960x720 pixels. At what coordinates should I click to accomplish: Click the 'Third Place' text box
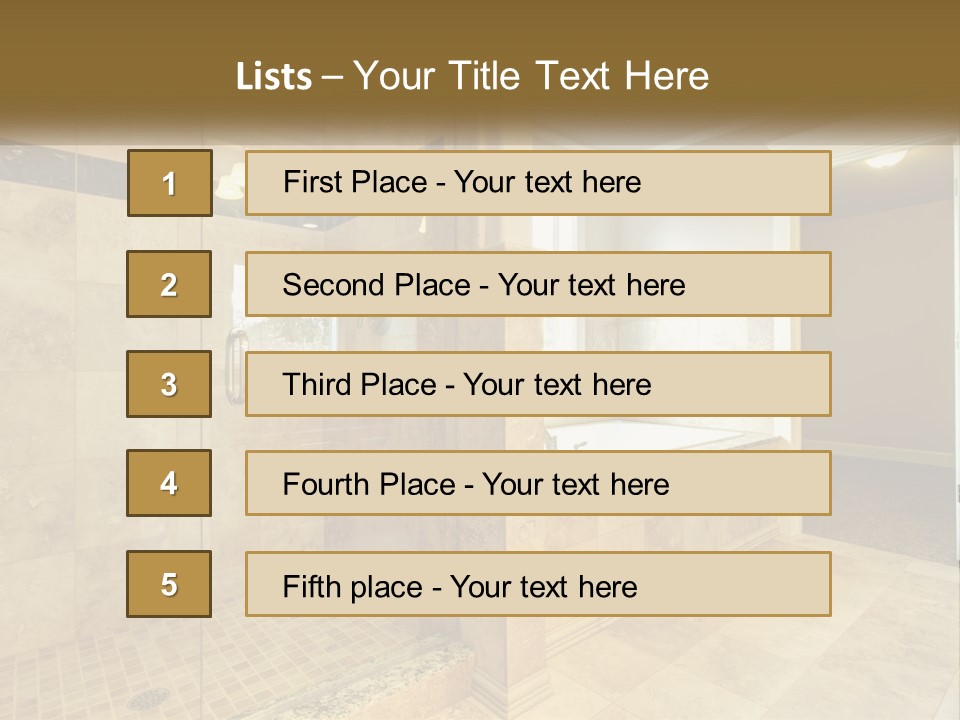pyautogui.click(x=538, y=384)
